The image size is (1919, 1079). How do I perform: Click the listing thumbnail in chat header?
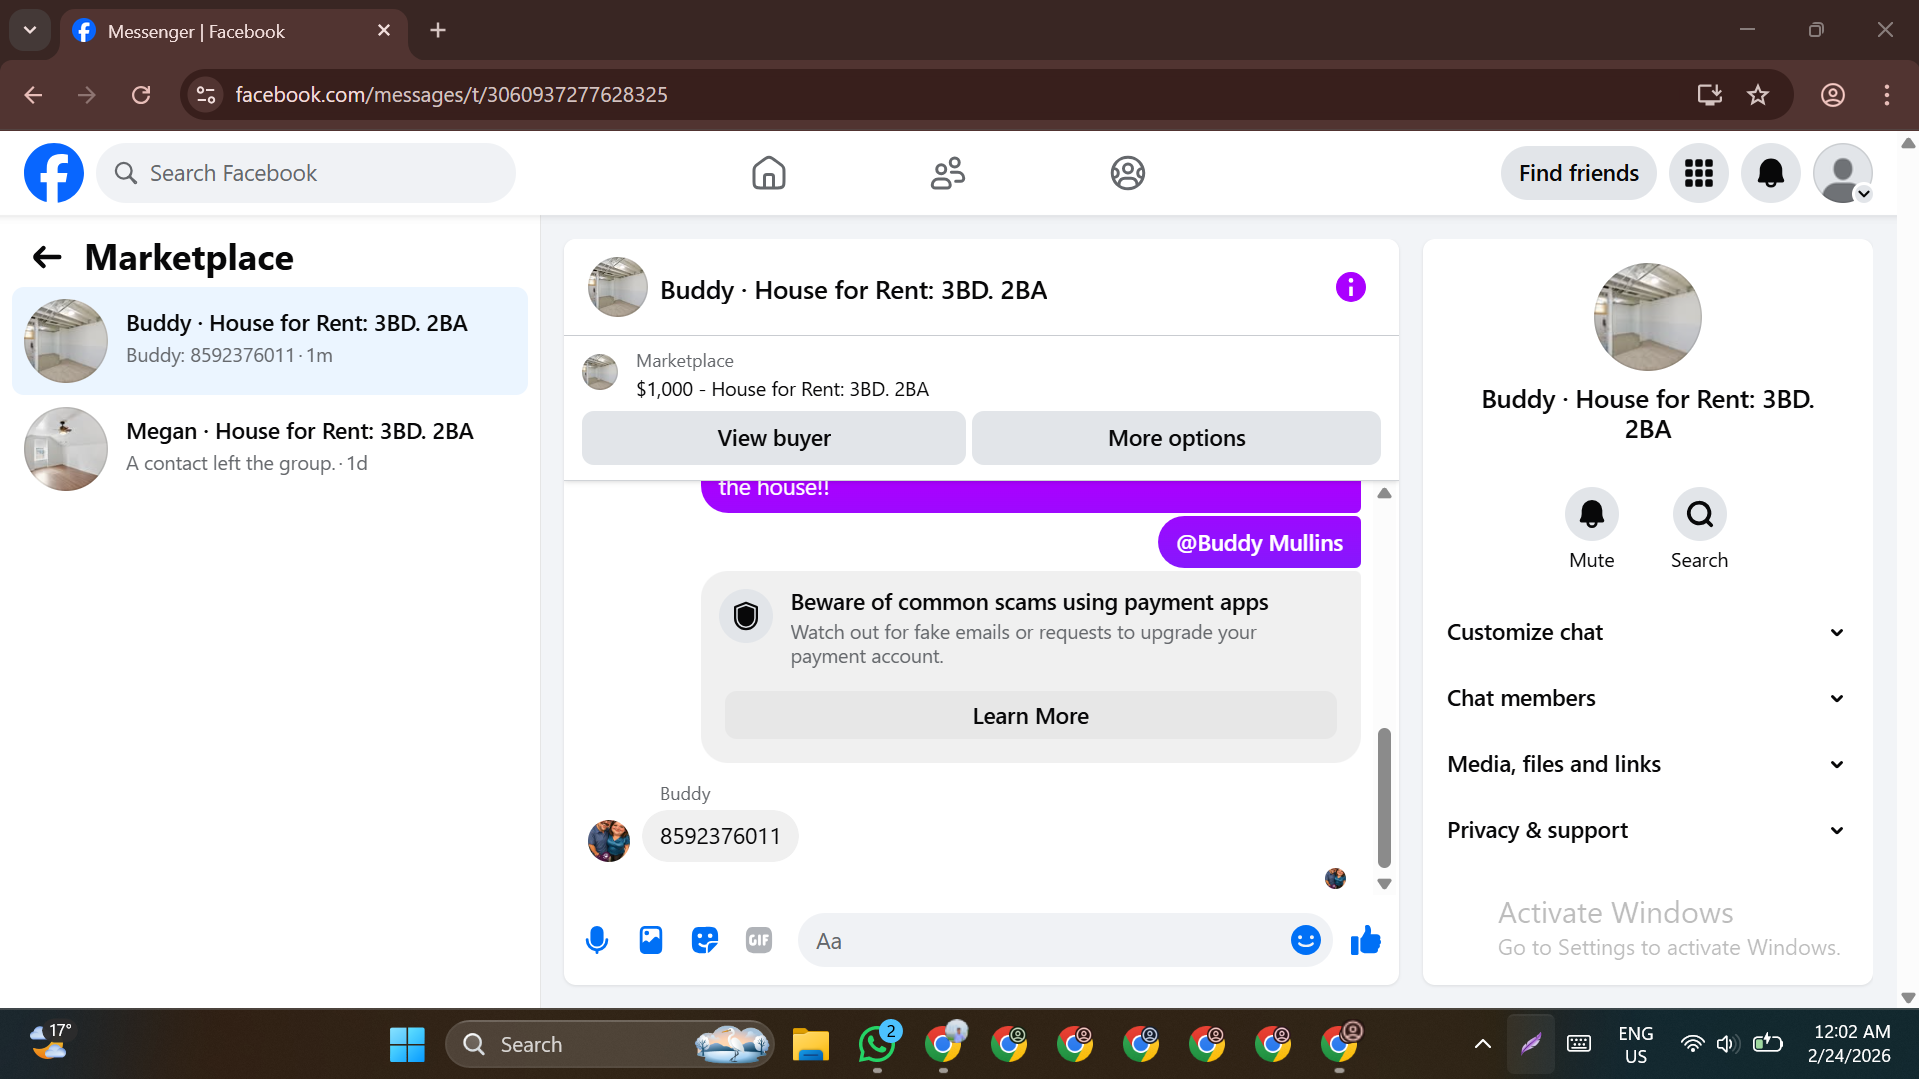pos(617,288)
